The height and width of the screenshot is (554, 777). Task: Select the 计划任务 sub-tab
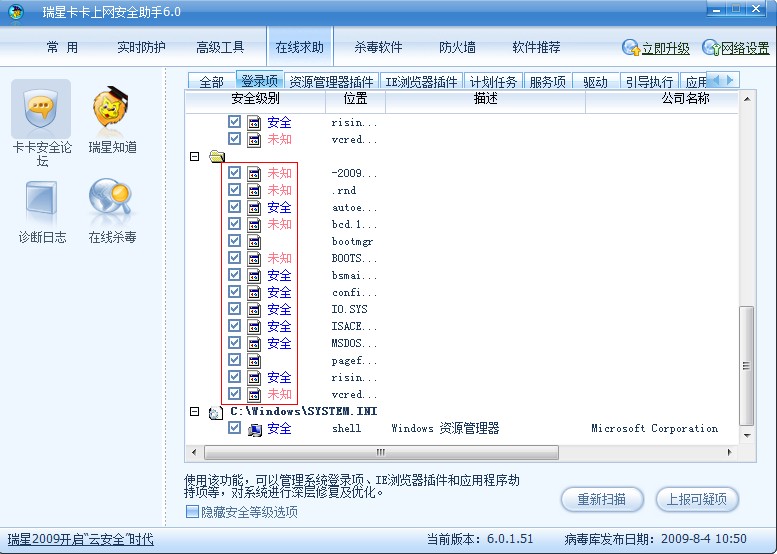coord(493,81)
